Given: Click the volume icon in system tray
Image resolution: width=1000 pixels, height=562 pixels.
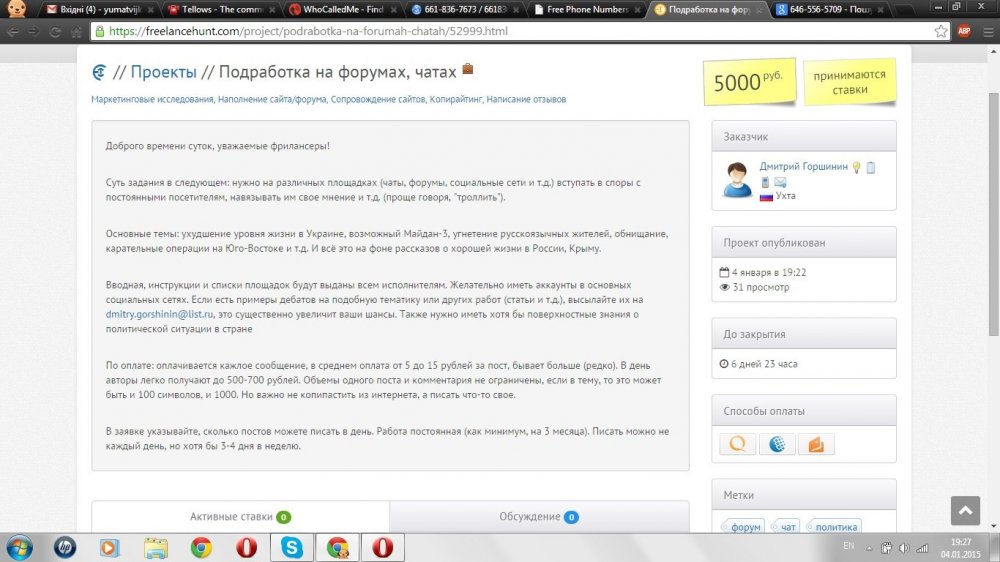Looking at the screenshot, I should click(904, 548).
